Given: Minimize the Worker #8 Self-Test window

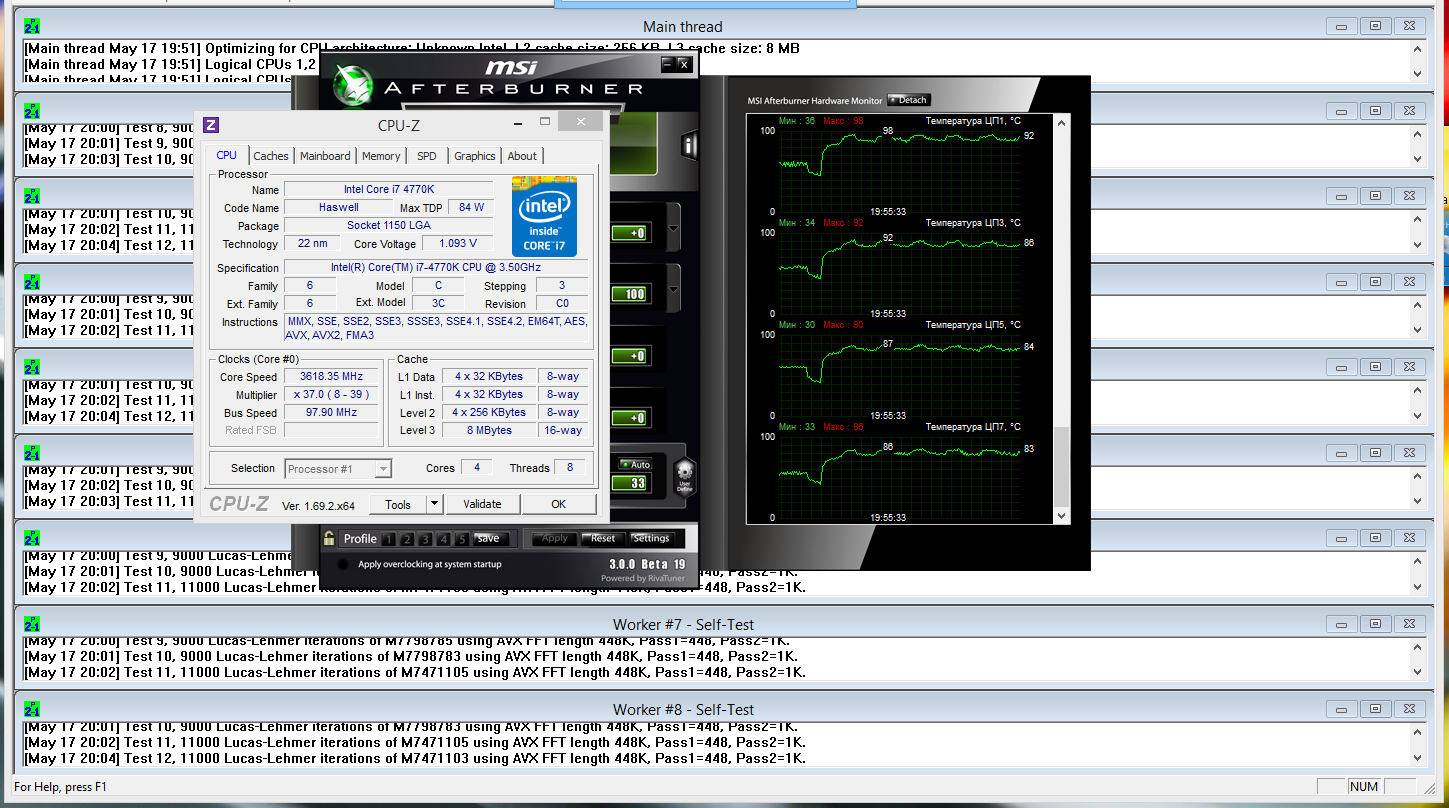Looking at the screenshot, I should [x=1341, y=709].
